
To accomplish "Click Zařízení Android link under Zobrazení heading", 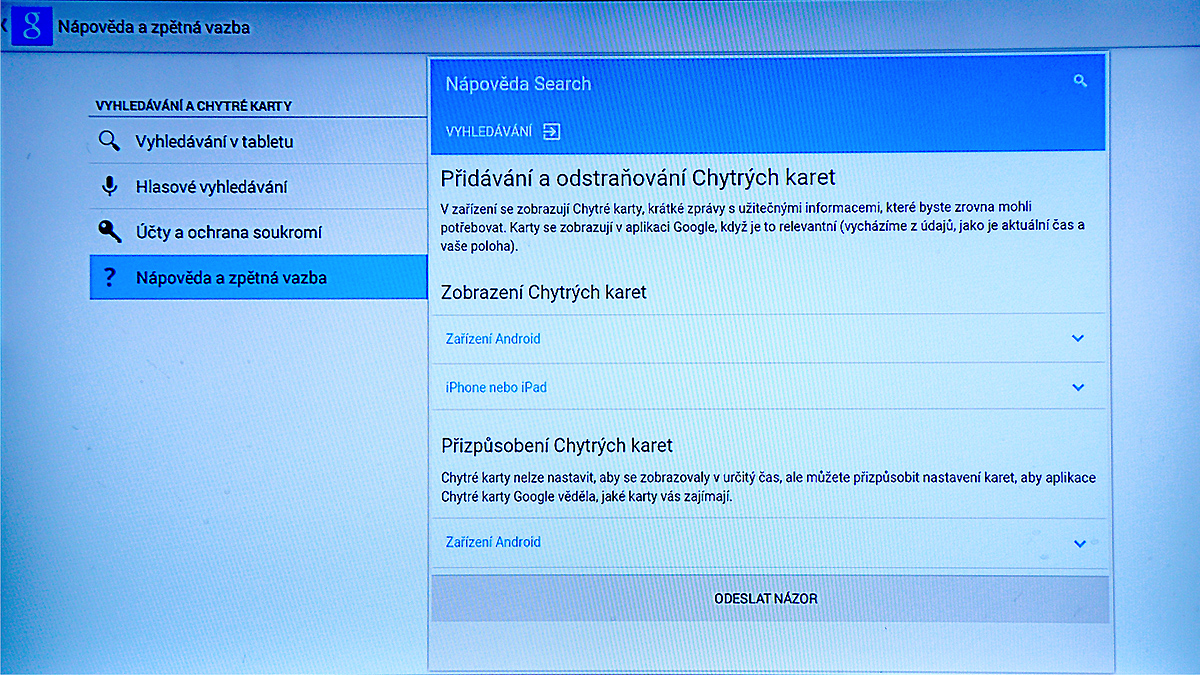I will pyautogui.click(x=493, y=339).
